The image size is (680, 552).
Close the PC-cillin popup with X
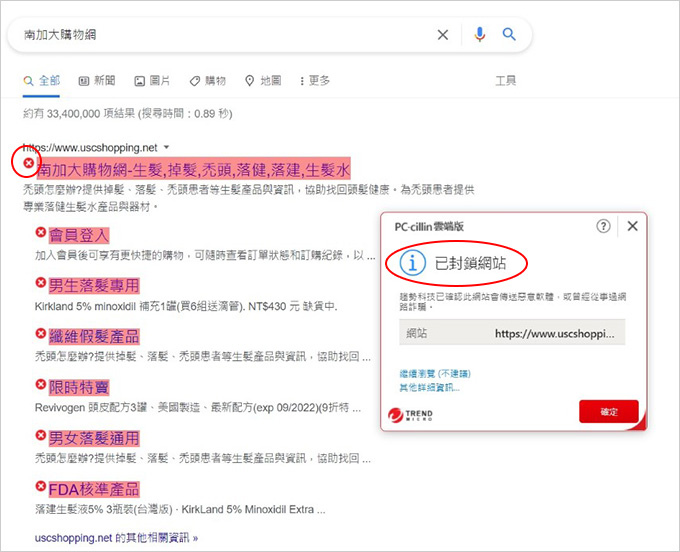(x=632, y=226)
